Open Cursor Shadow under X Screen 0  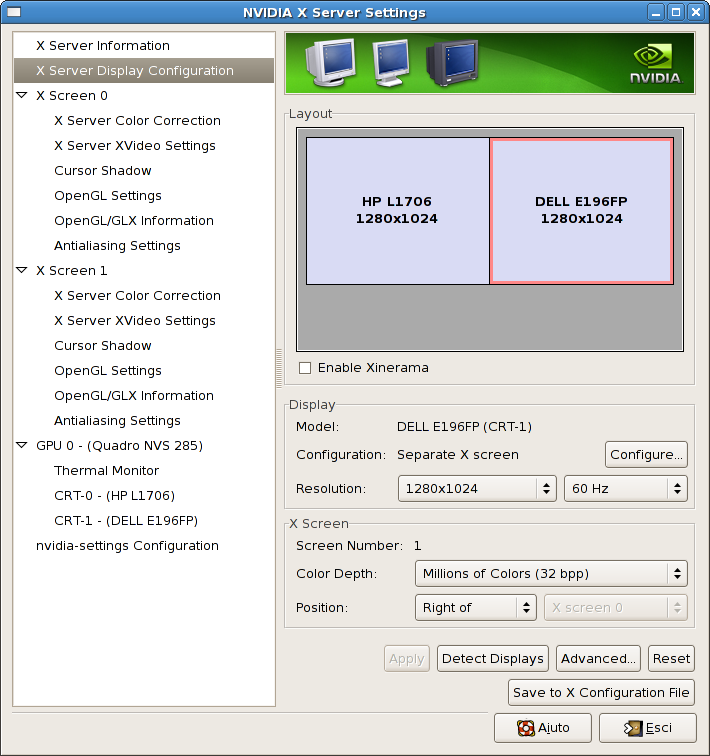coord(103,171)
